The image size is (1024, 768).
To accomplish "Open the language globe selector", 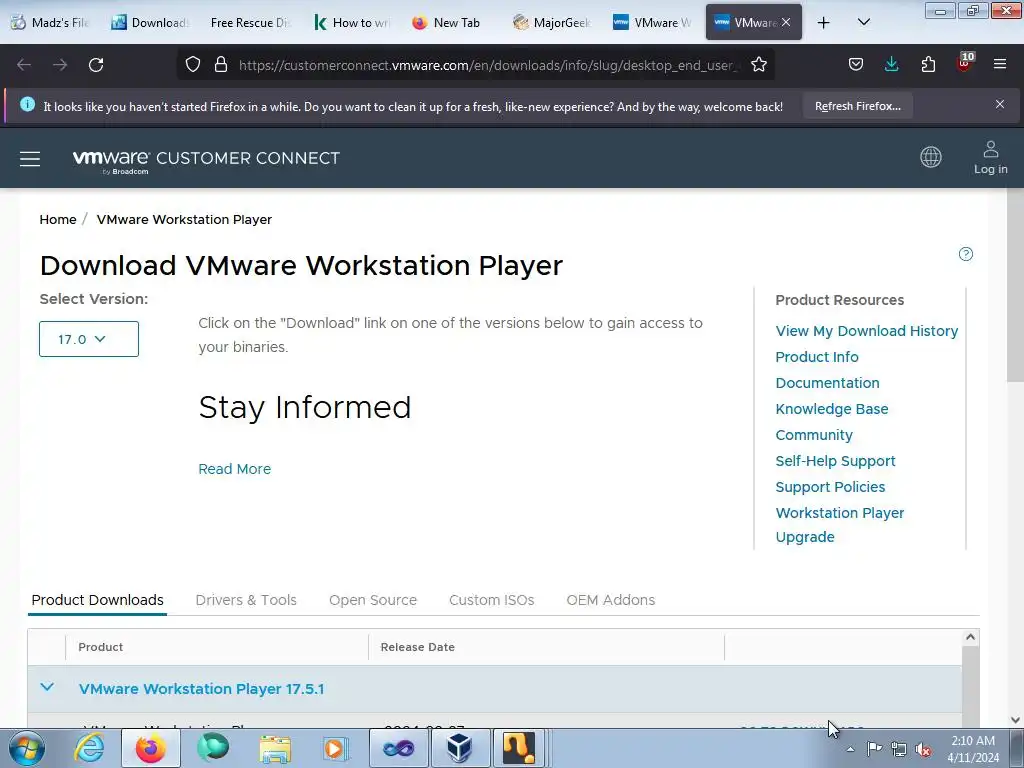I will tap(931, 157).
